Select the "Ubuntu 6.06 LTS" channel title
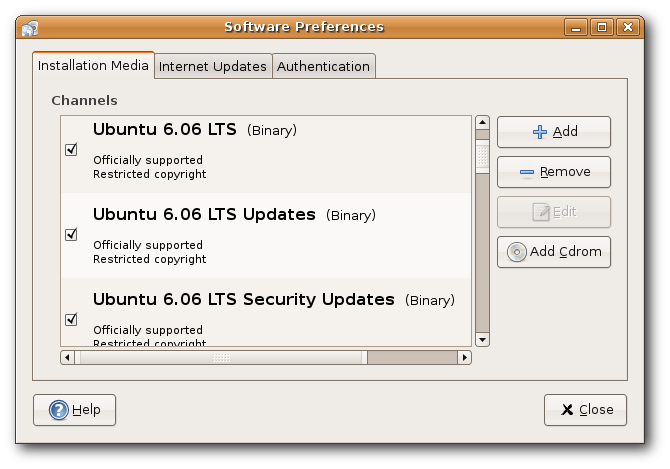670x469 pixels. 165,129
